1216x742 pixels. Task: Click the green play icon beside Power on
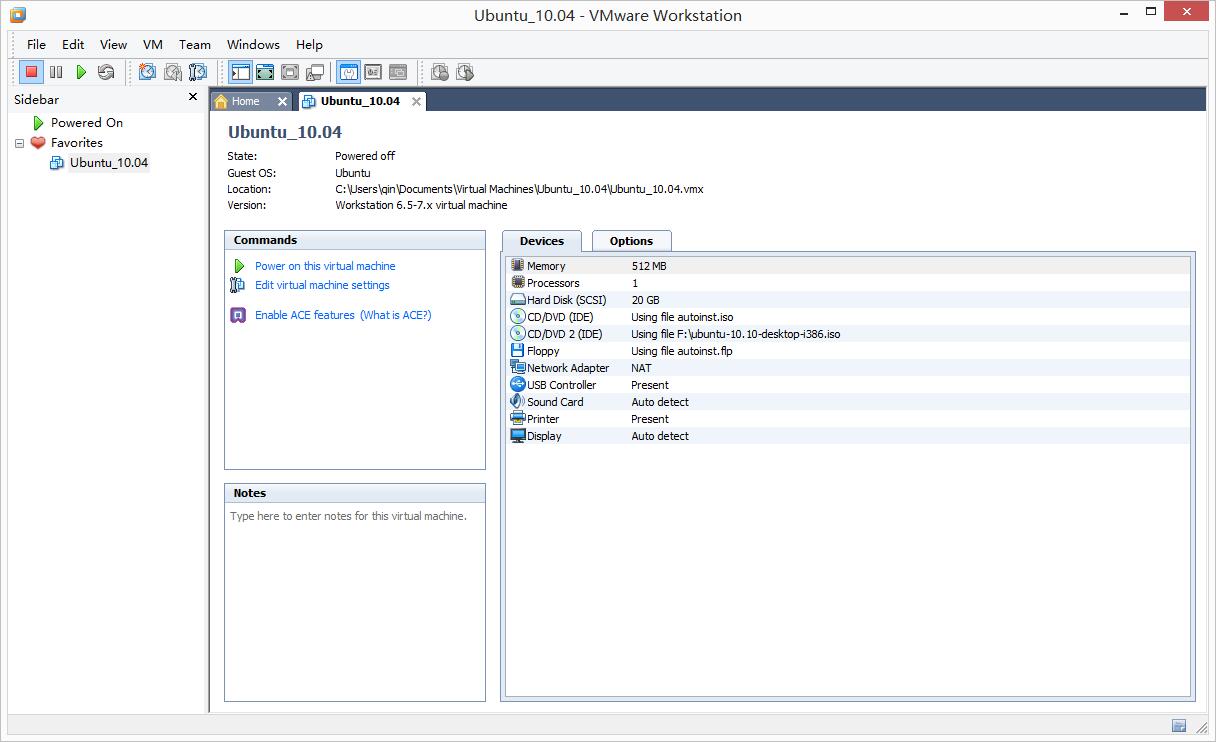(x=238, y=266)
